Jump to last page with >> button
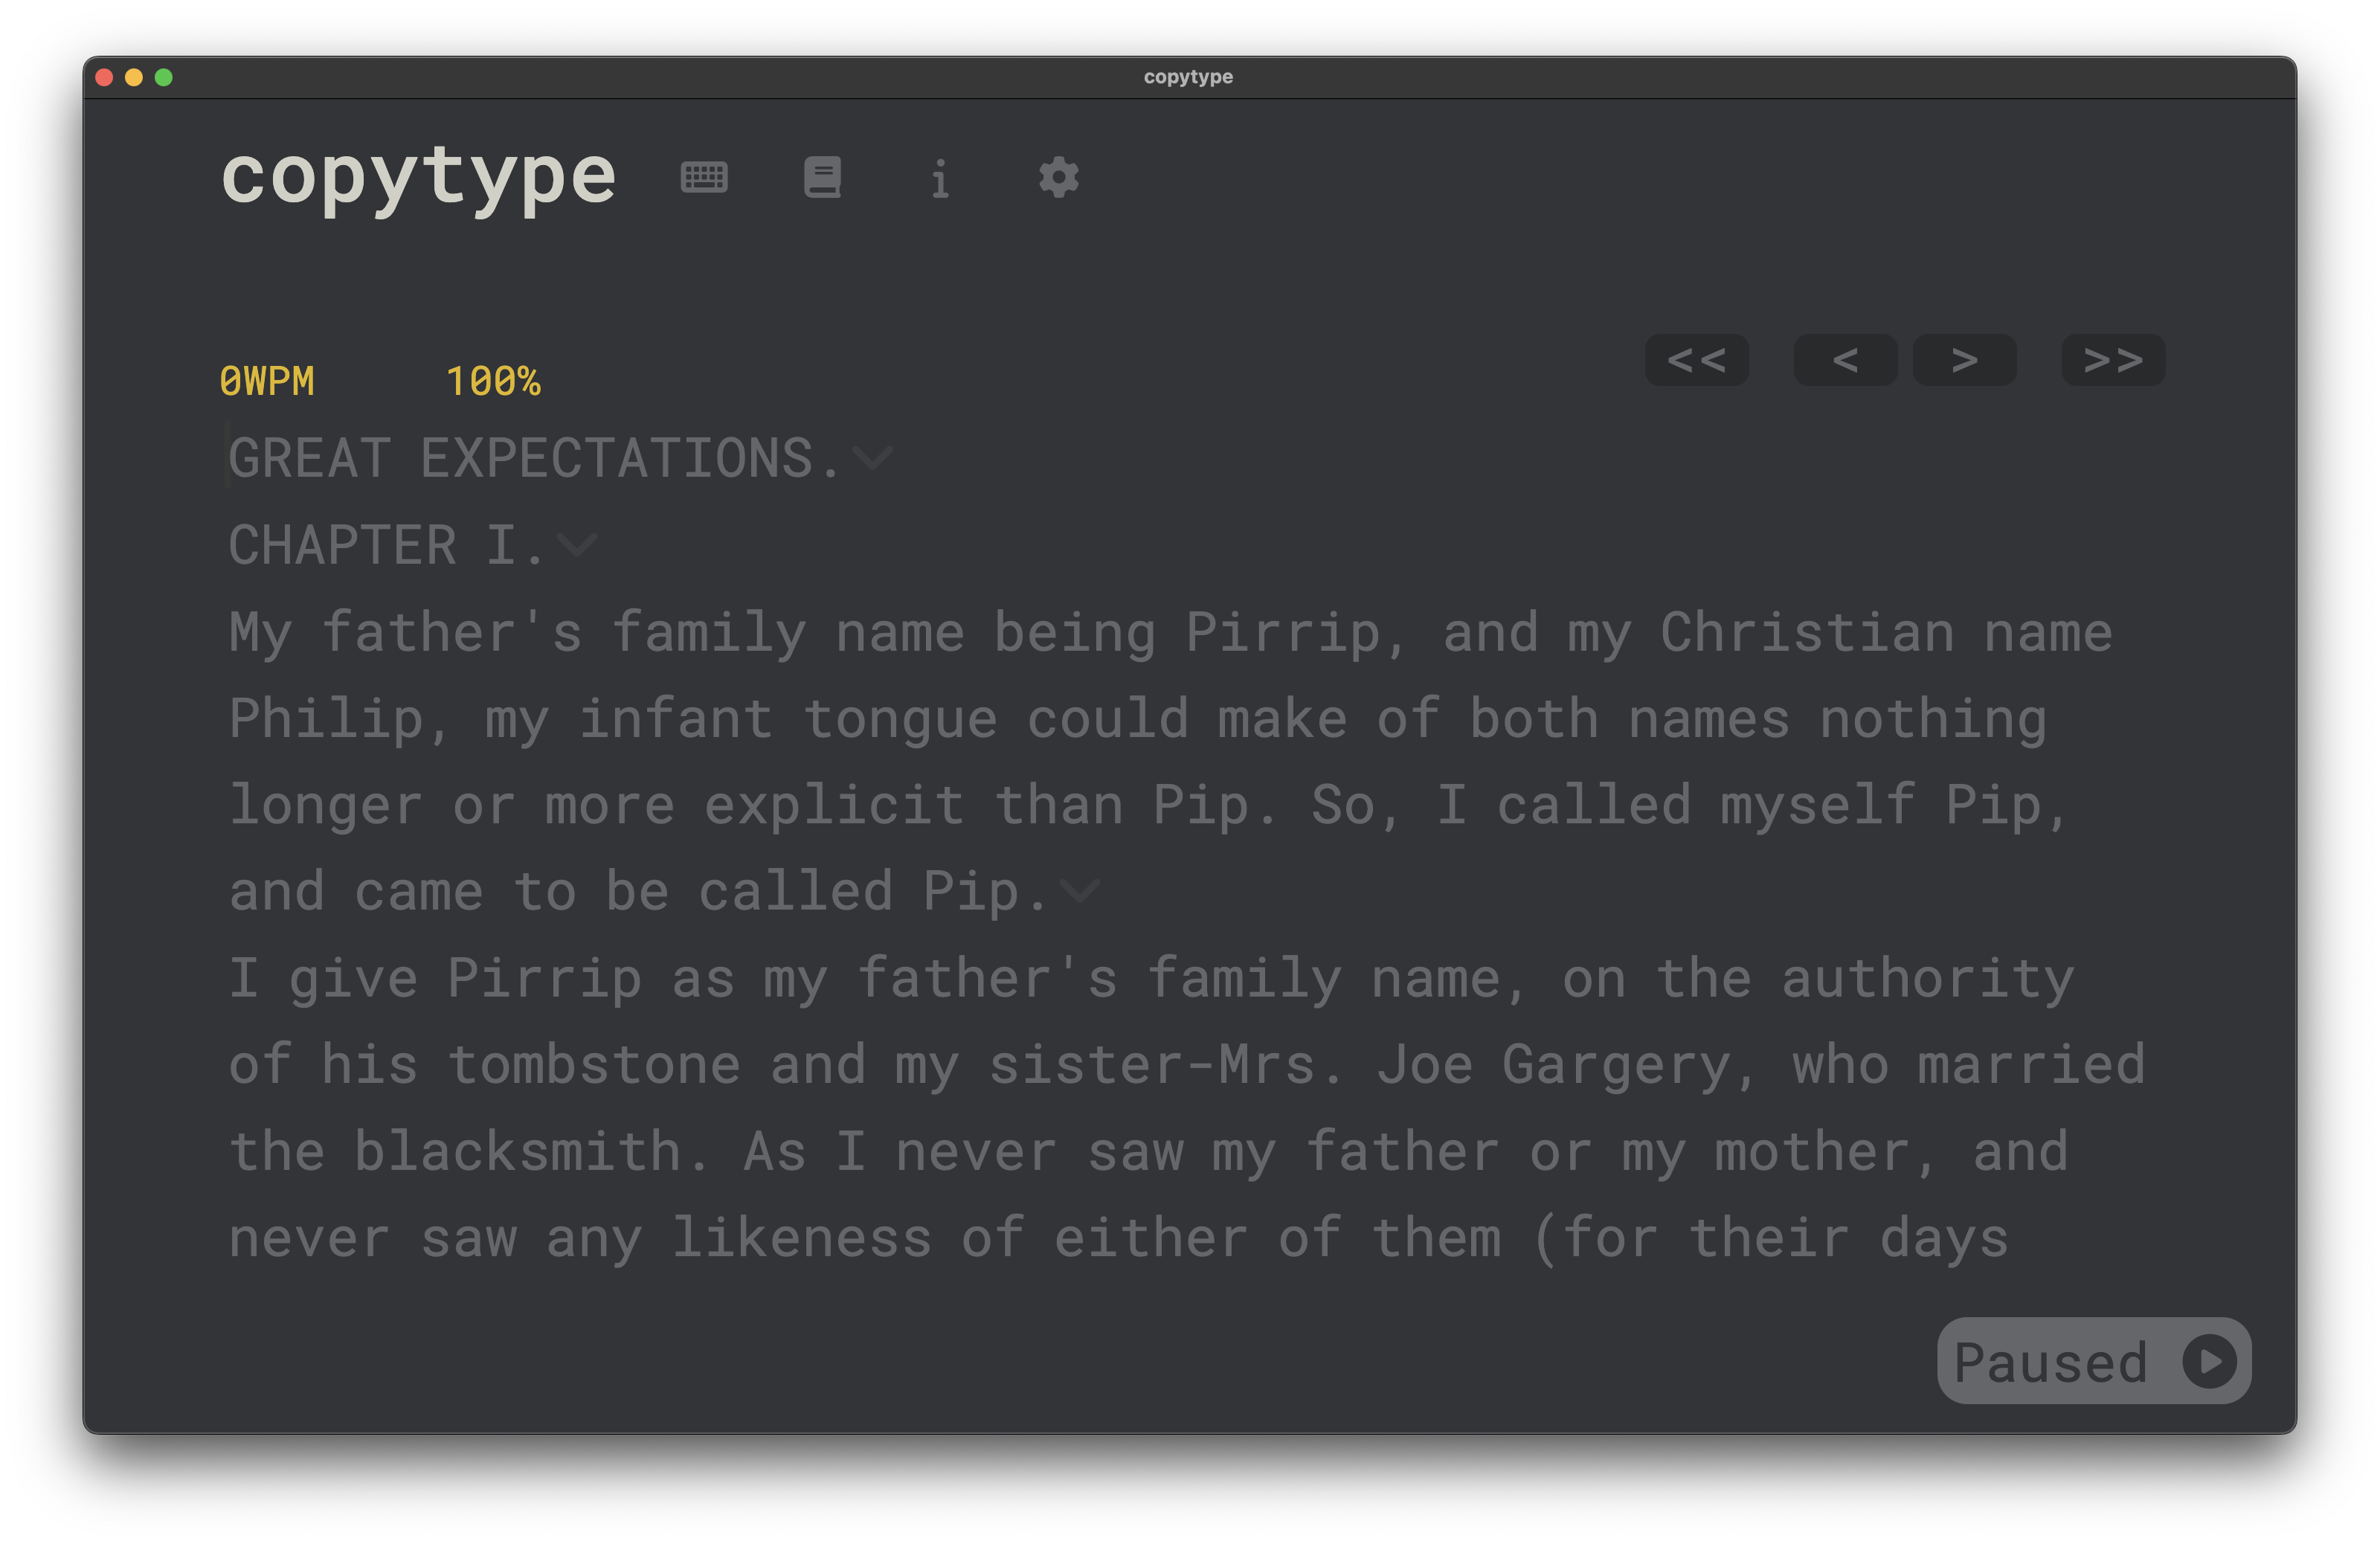This screenshot has width=2380, height=1544. tap(2113, 360)
